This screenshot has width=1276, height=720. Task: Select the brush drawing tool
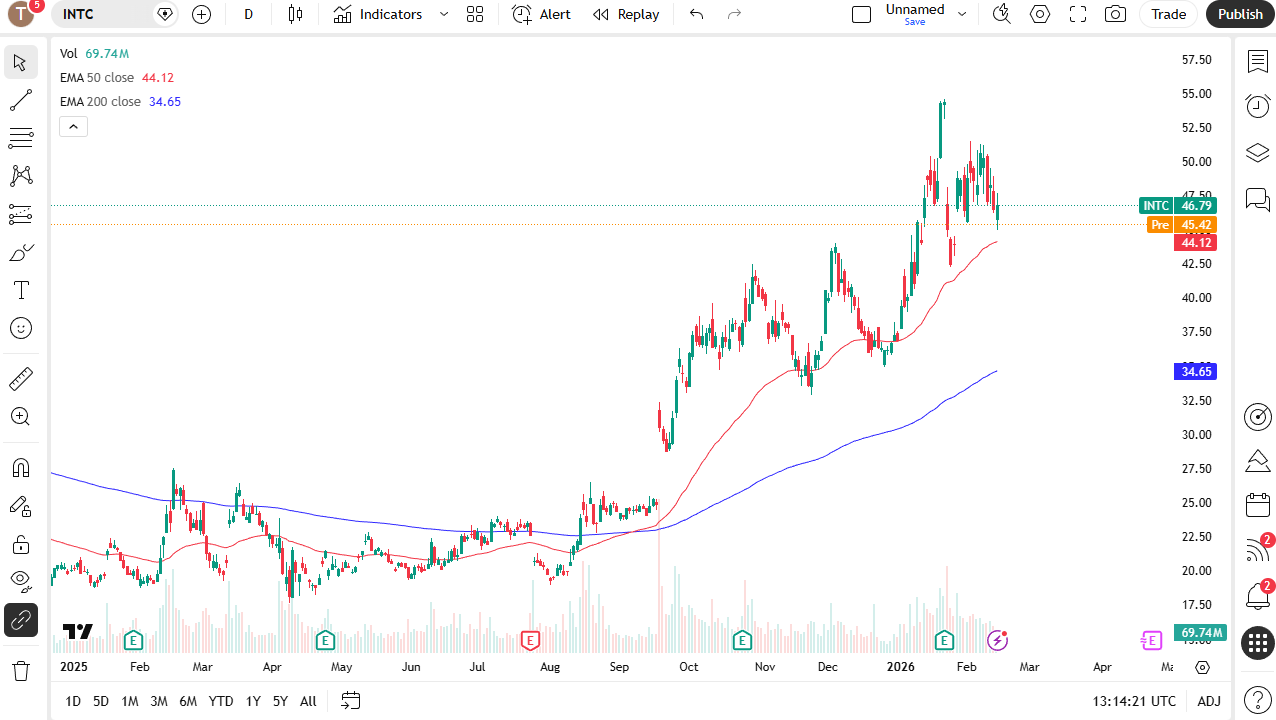tap(20, 252)
